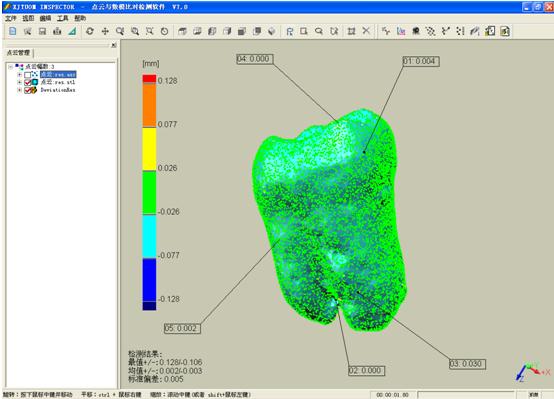This screenshot has height=399, width=554.
Task: Click the X delete selection icon
Action: [366, 31]
